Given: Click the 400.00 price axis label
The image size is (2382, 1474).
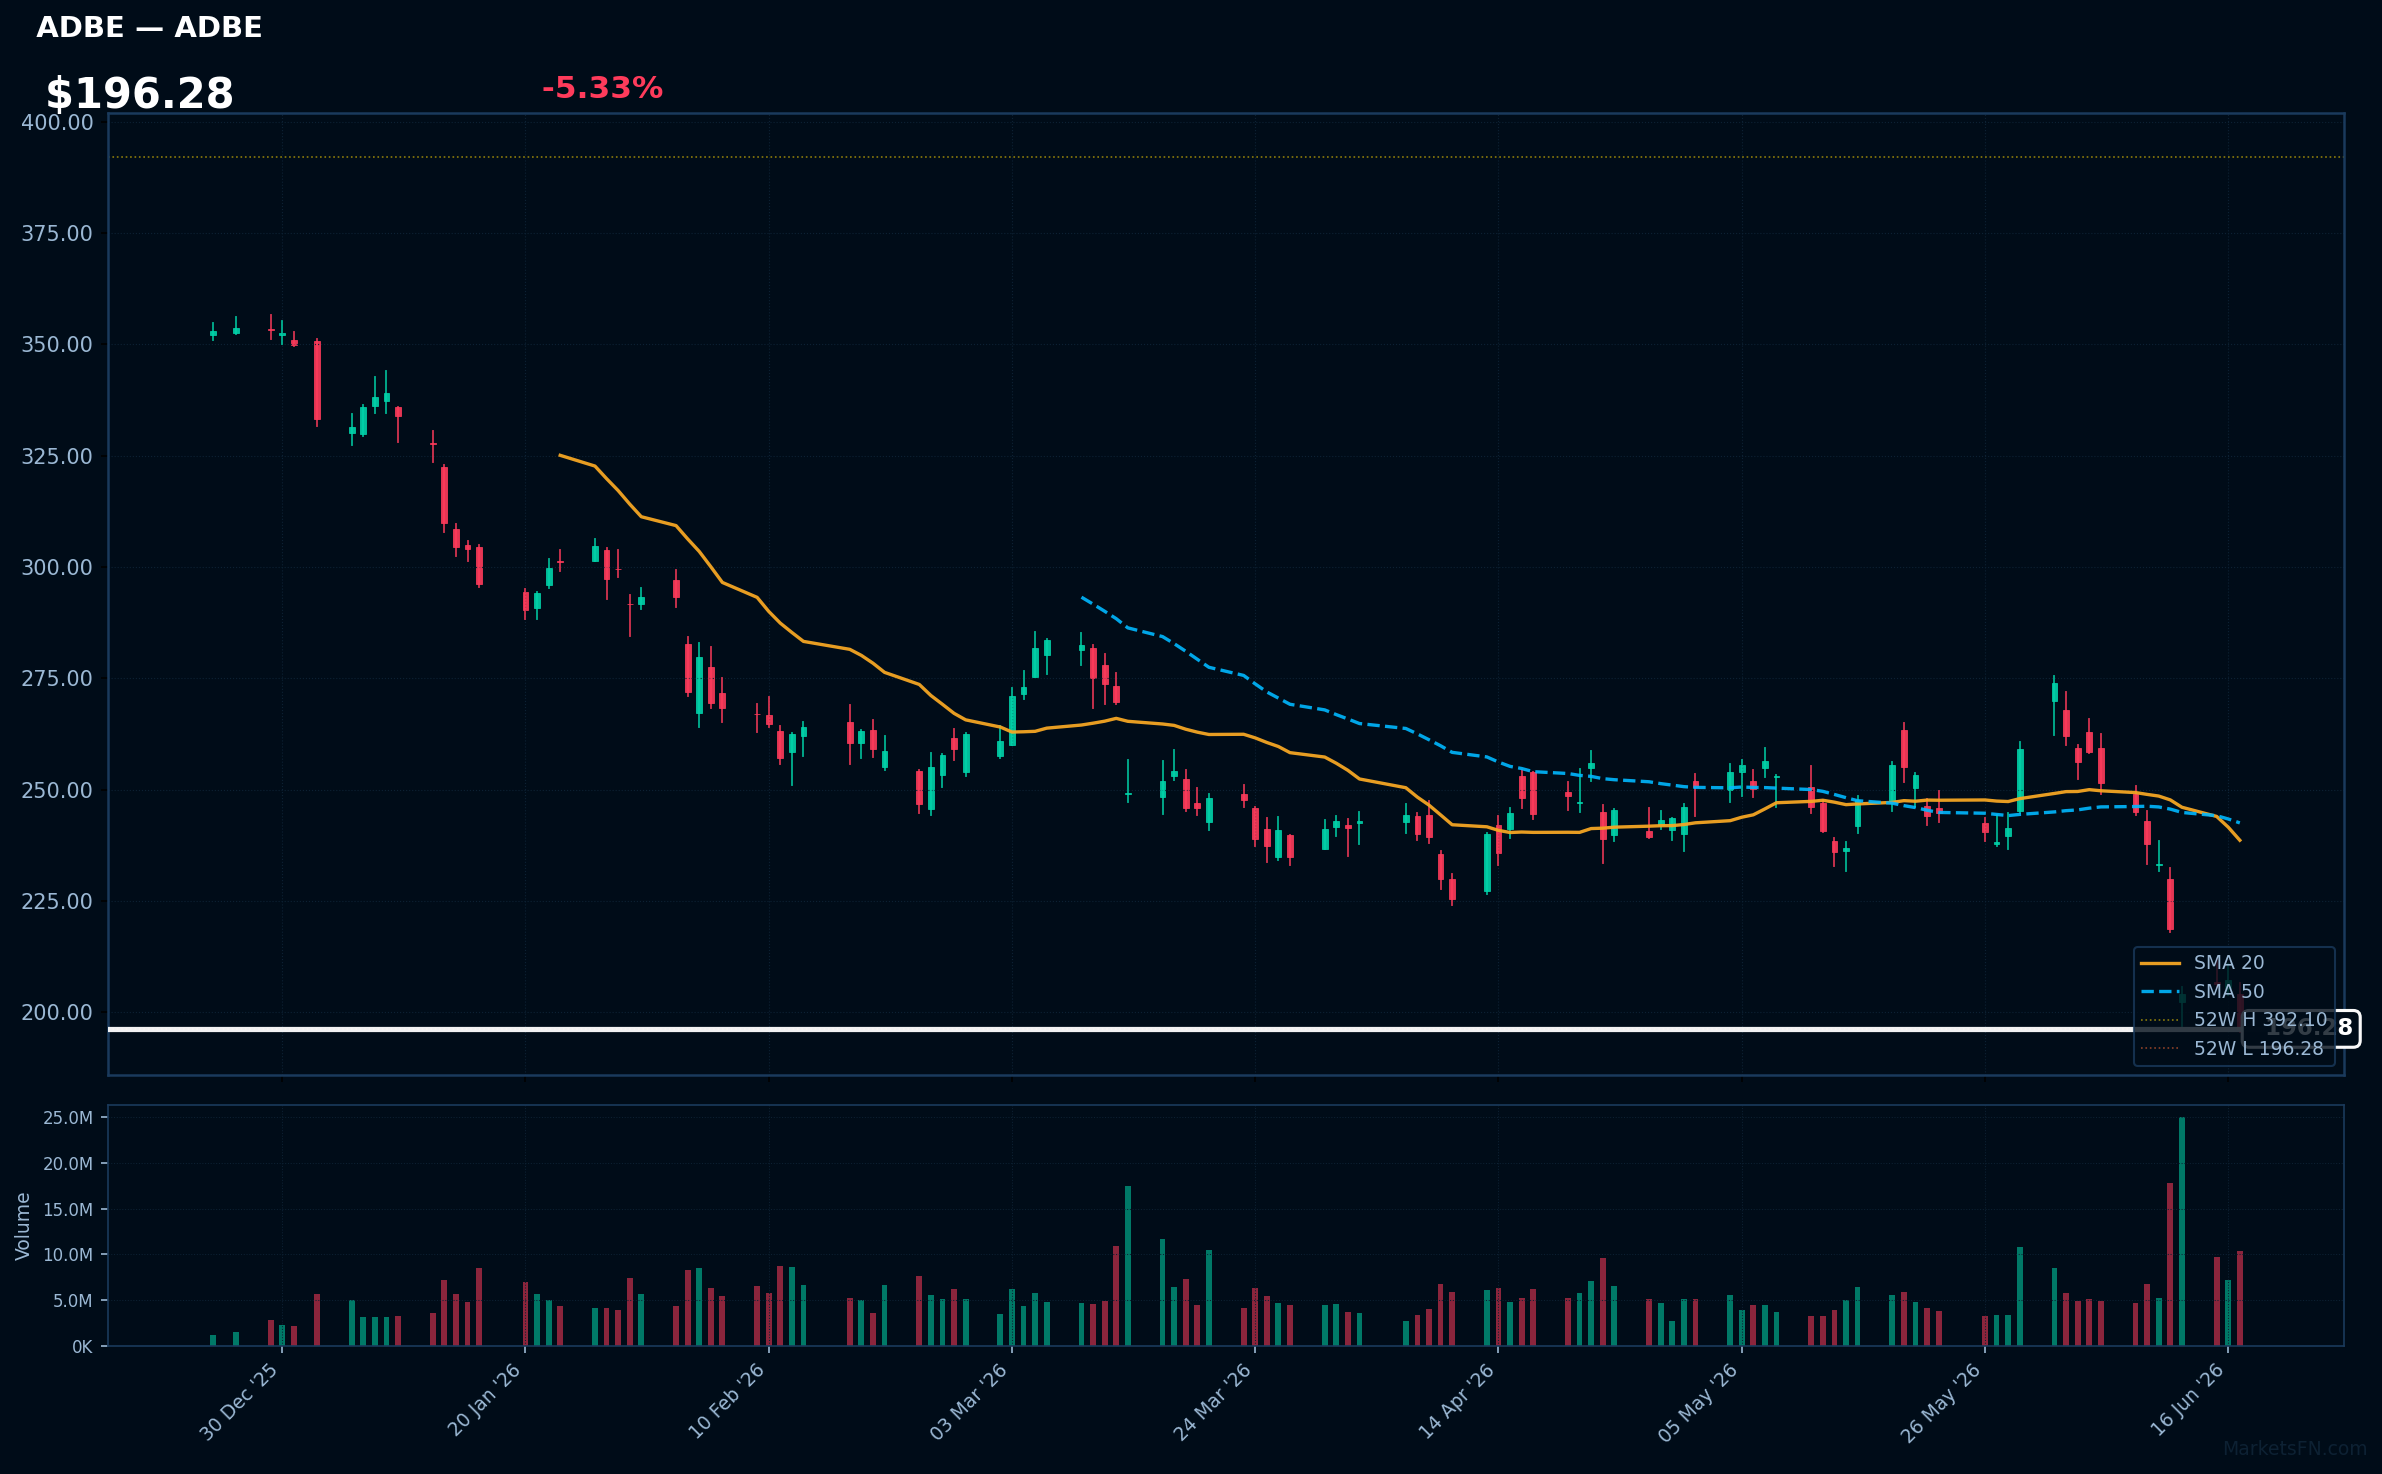Looking at the screenshot, I should click(57, 122).
